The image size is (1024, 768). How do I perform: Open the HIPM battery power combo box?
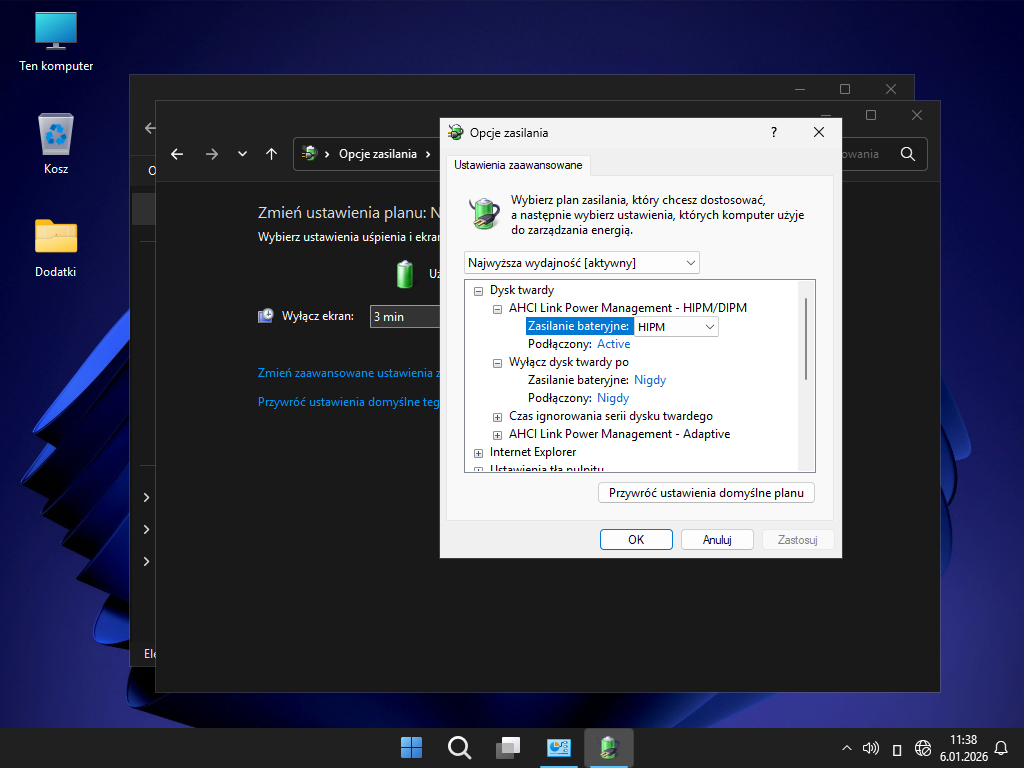coord(676,326)
